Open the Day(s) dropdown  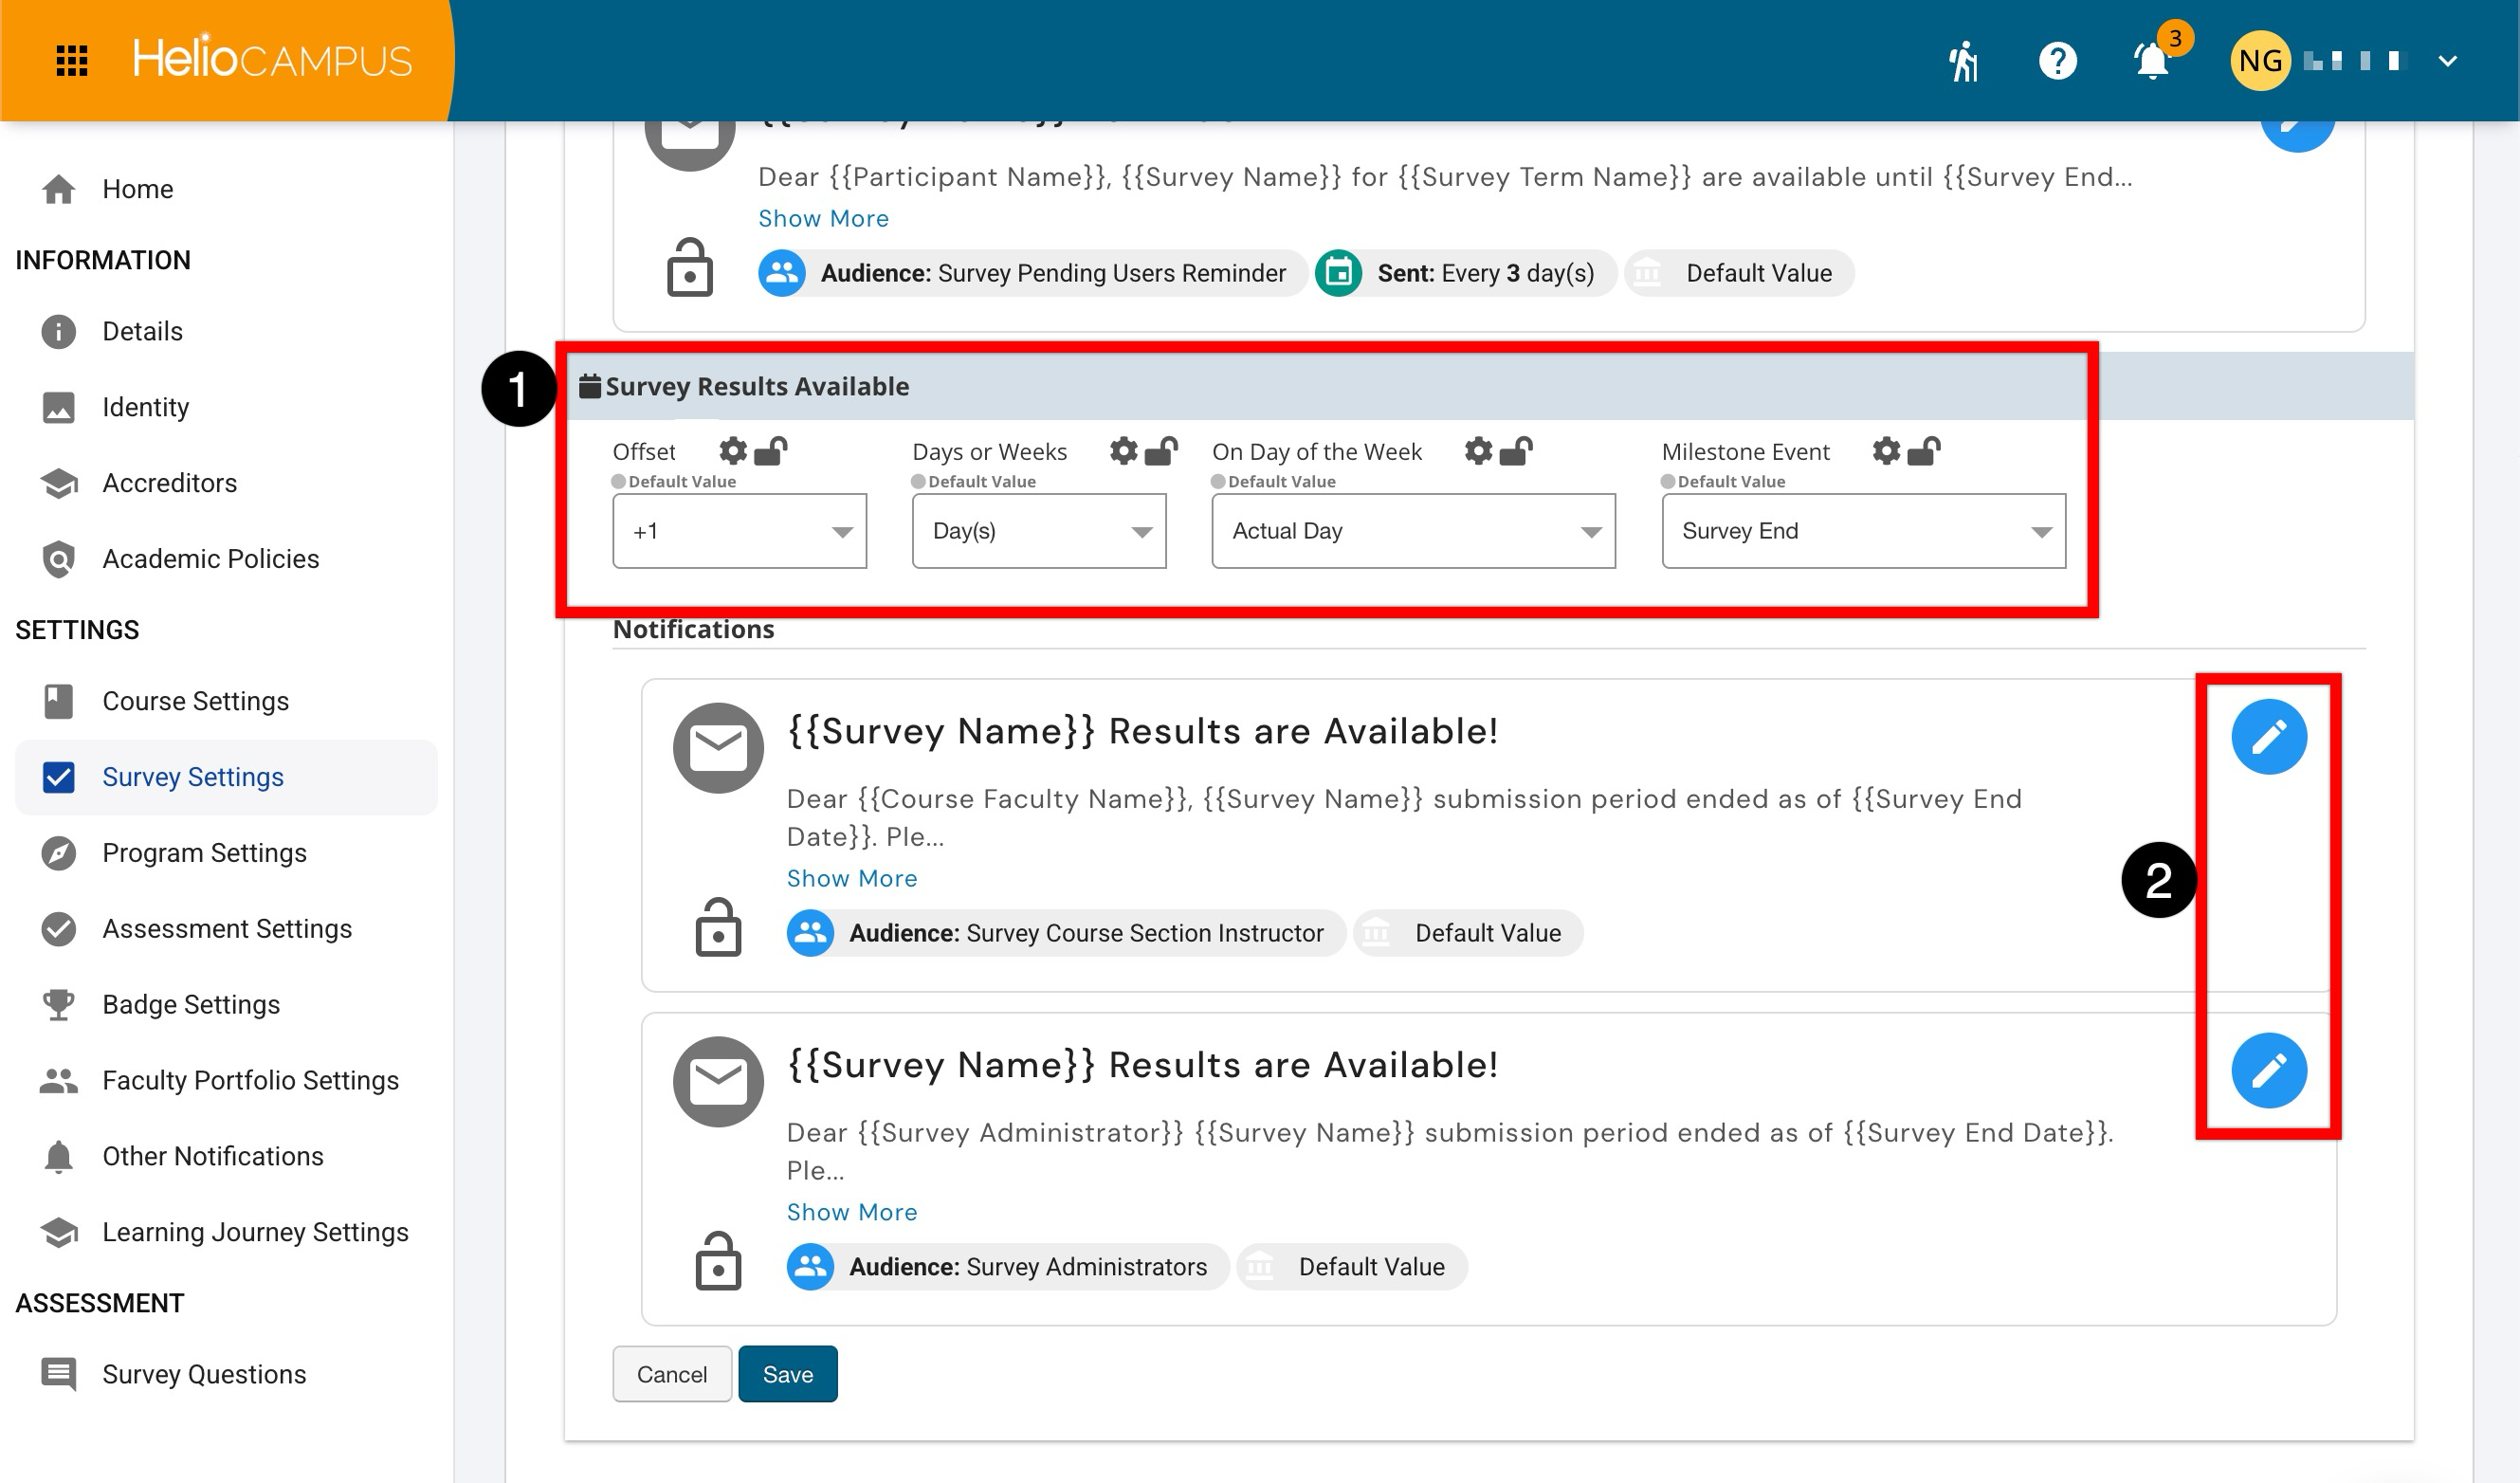(1039, 531)
